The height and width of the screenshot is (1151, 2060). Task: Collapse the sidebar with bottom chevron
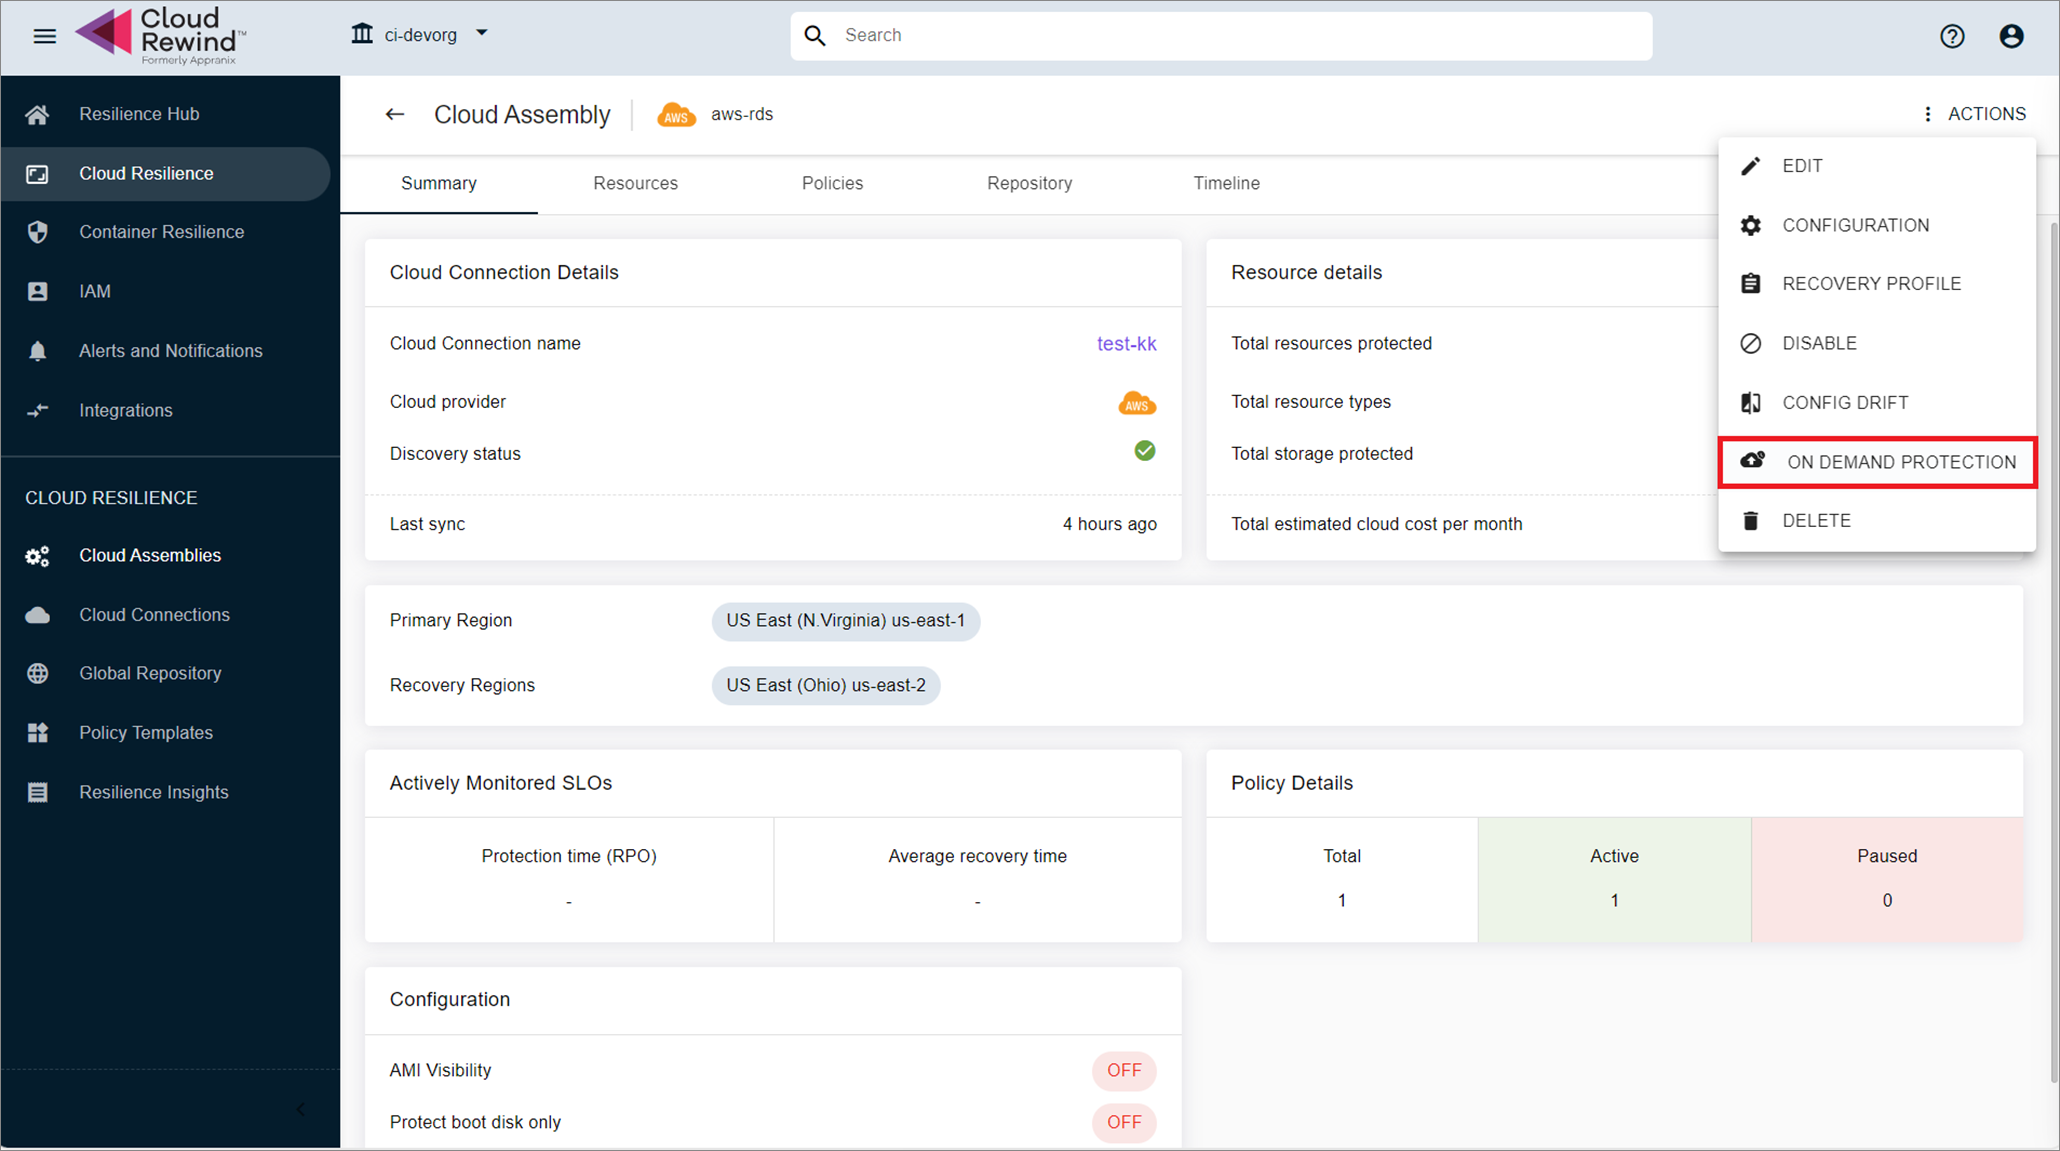tap(299, 1108)
